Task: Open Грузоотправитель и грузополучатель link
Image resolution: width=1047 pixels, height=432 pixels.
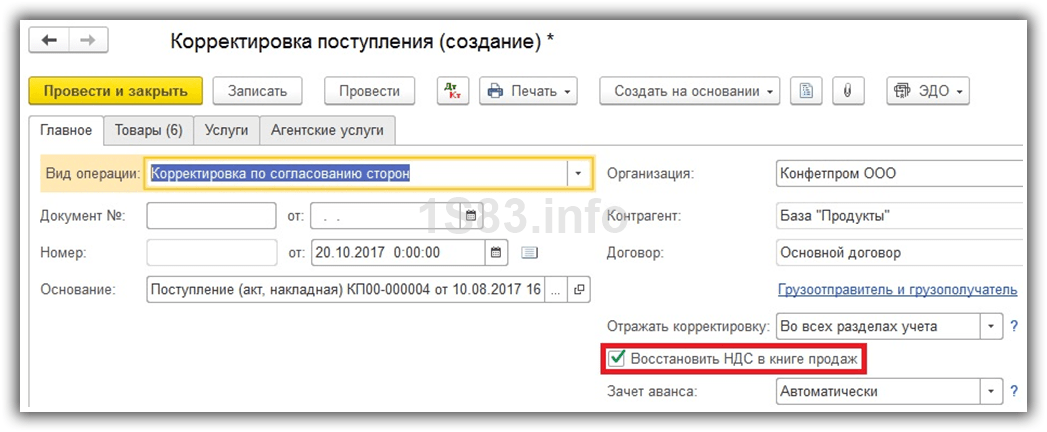Action: tap(897, 290)
